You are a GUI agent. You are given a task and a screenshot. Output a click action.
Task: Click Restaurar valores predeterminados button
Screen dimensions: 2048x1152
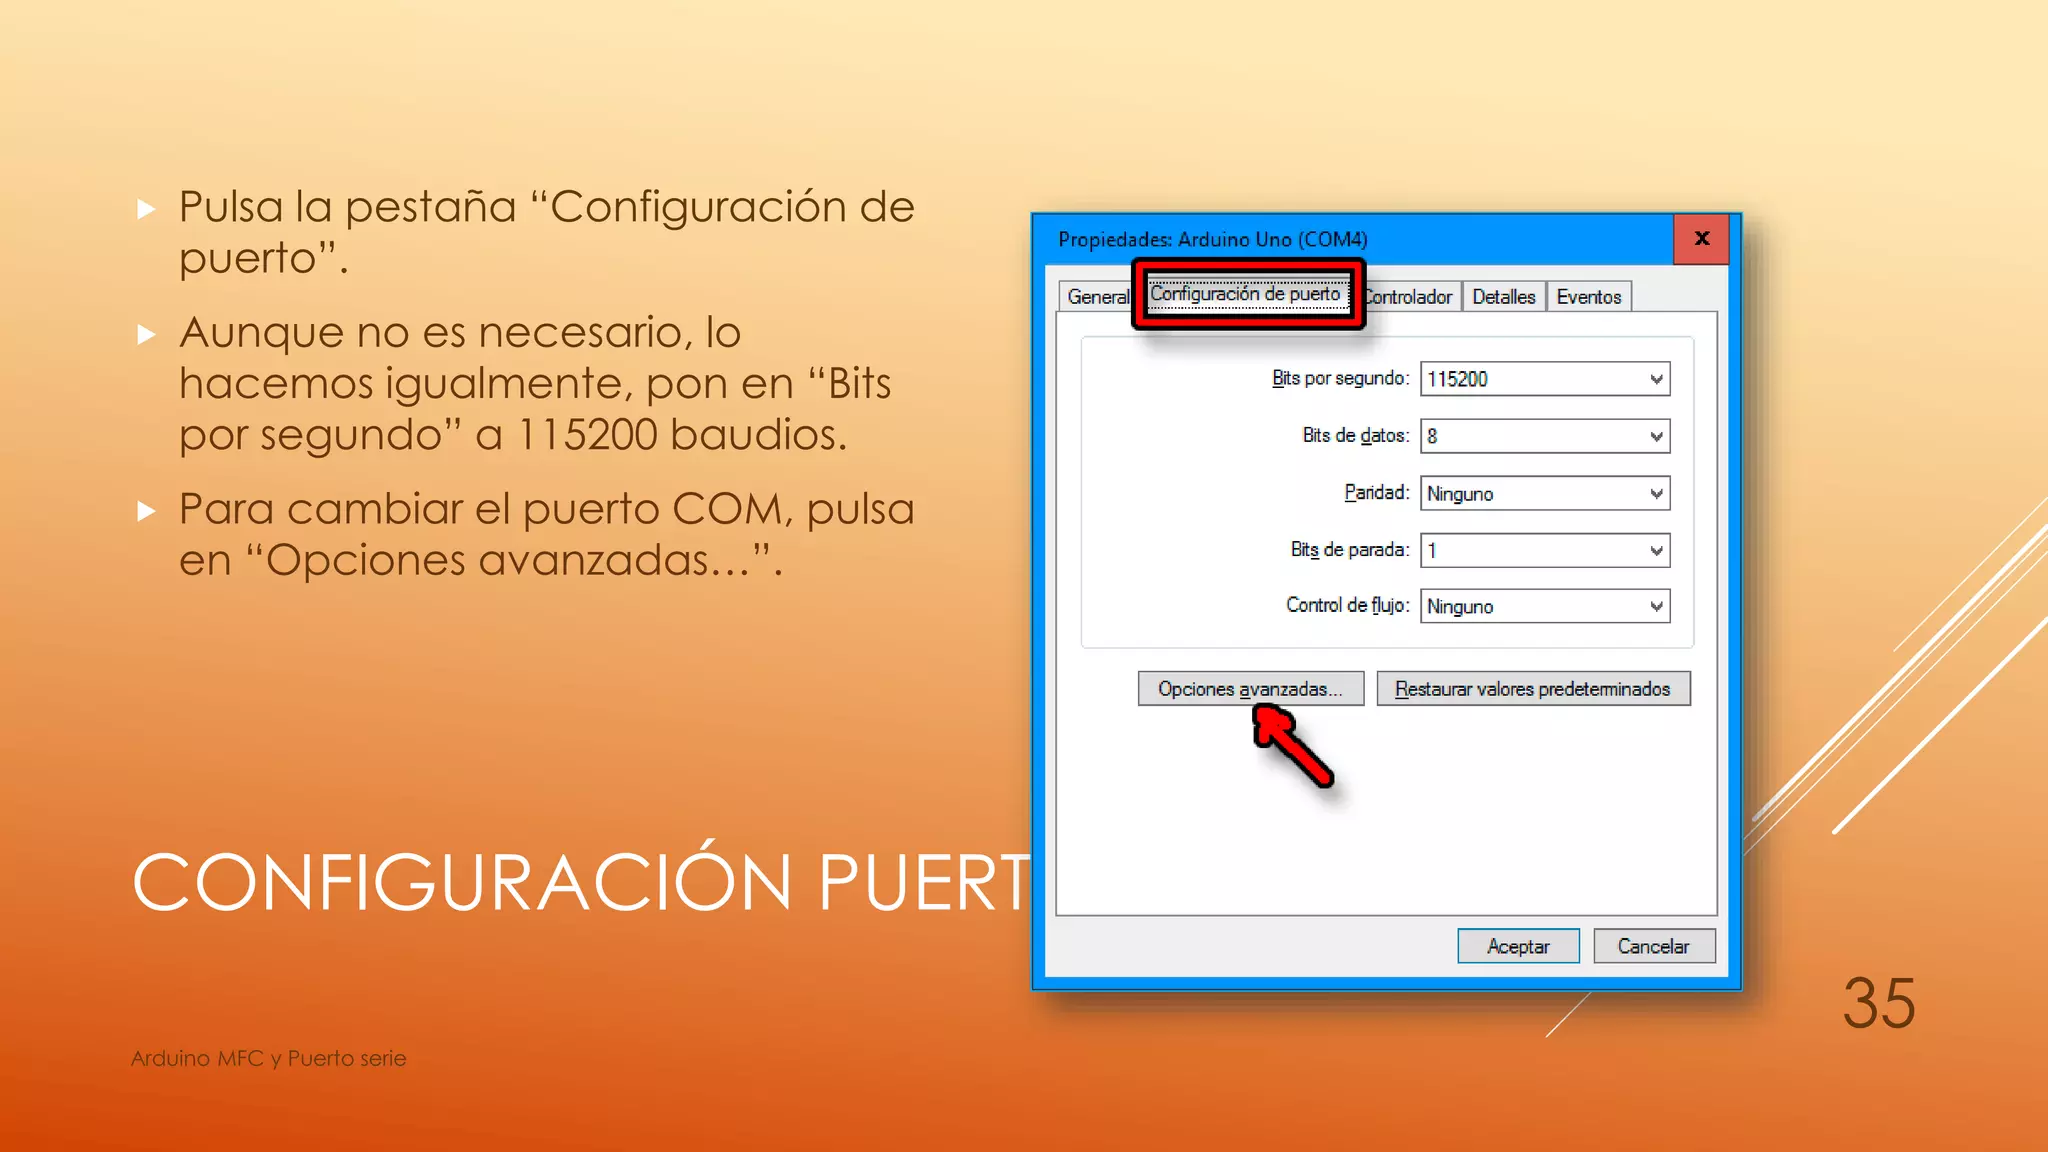click(1533, 689)
